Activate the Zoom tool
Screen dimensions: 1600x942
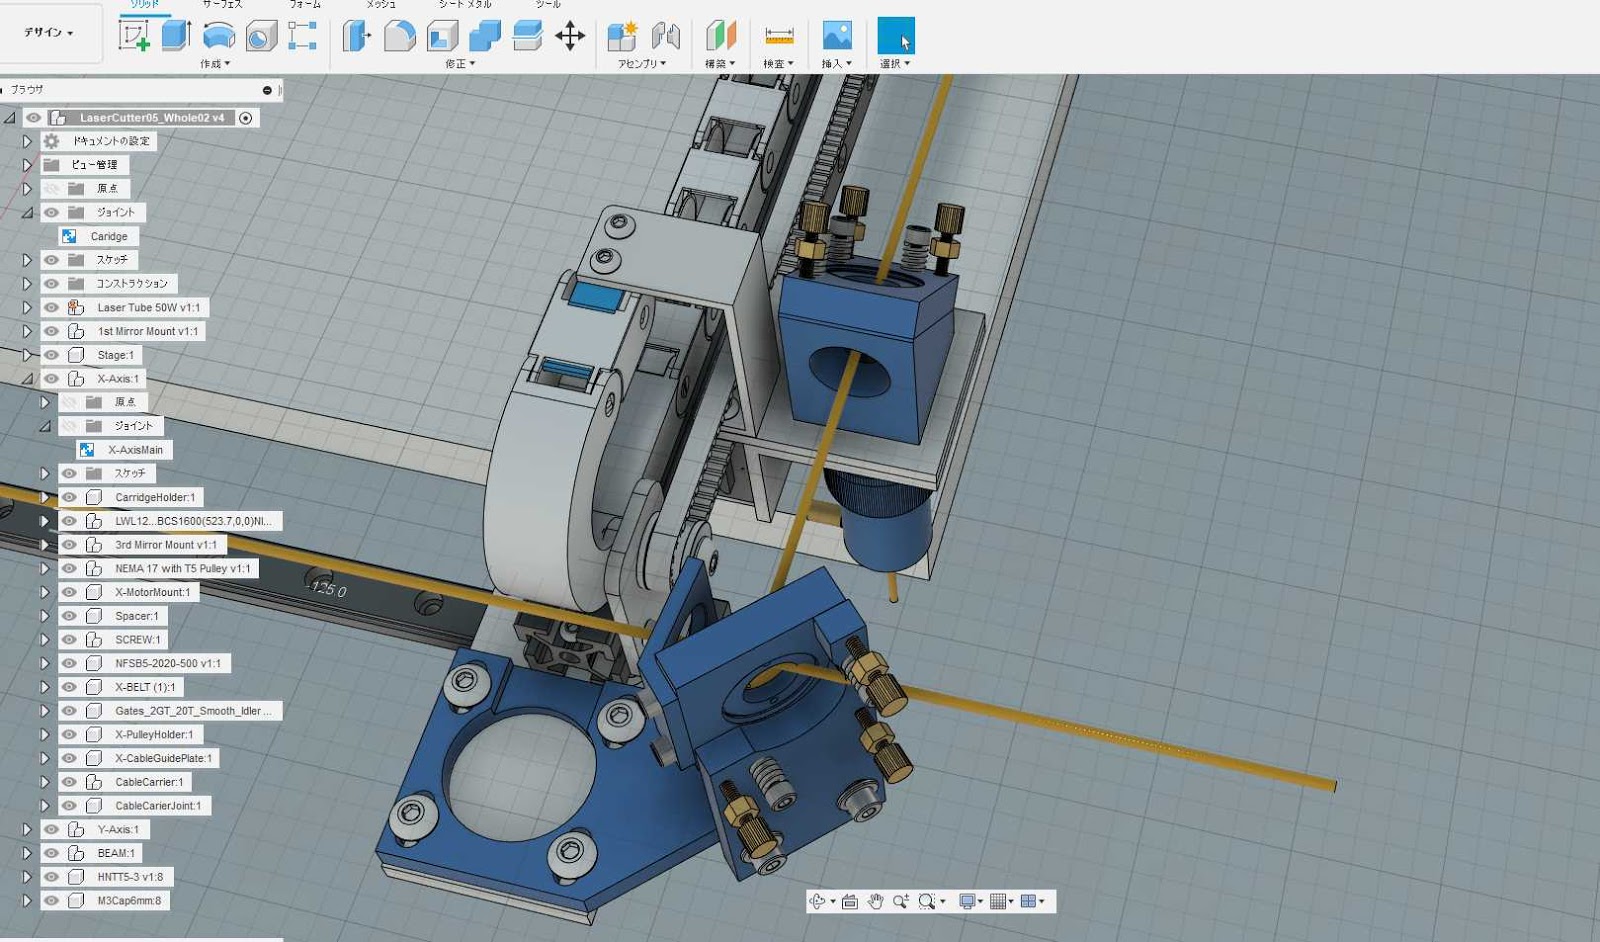[x=900, y=901]
